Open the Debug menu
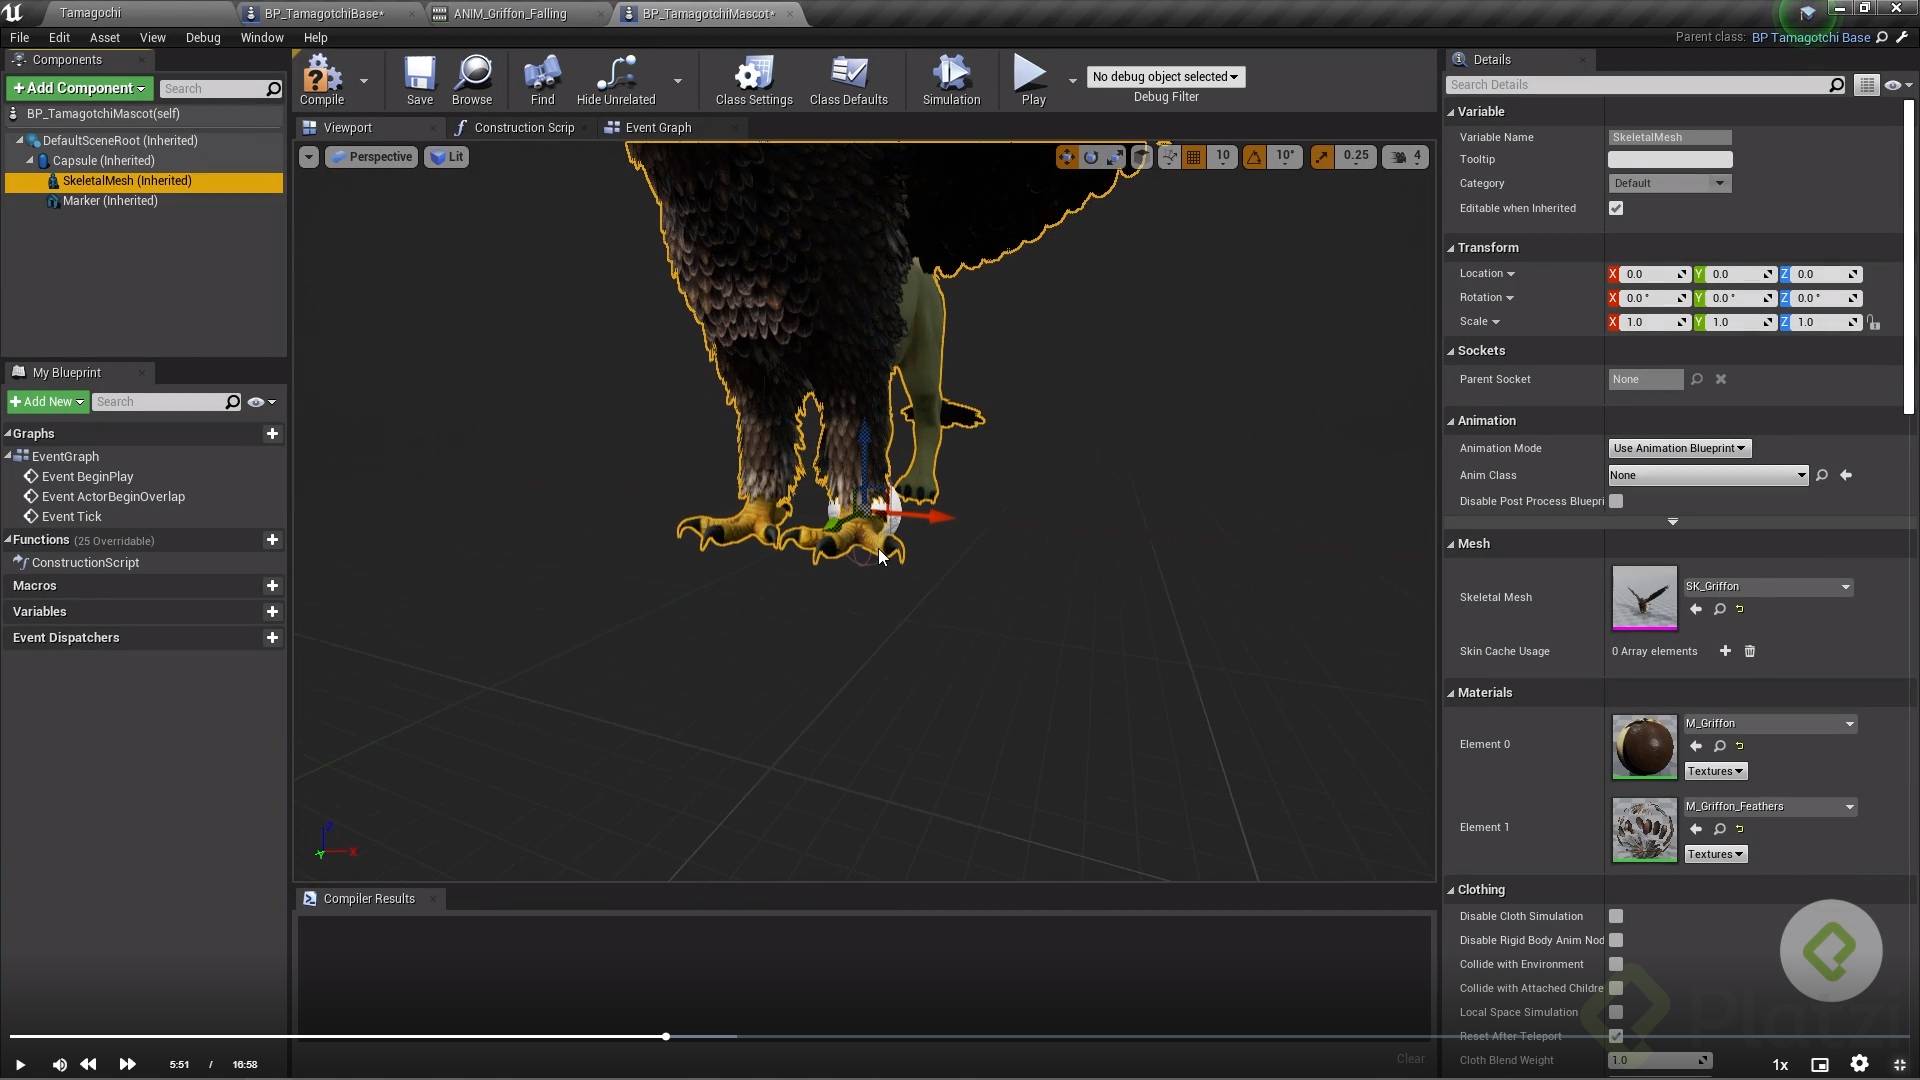 [203, 38]
